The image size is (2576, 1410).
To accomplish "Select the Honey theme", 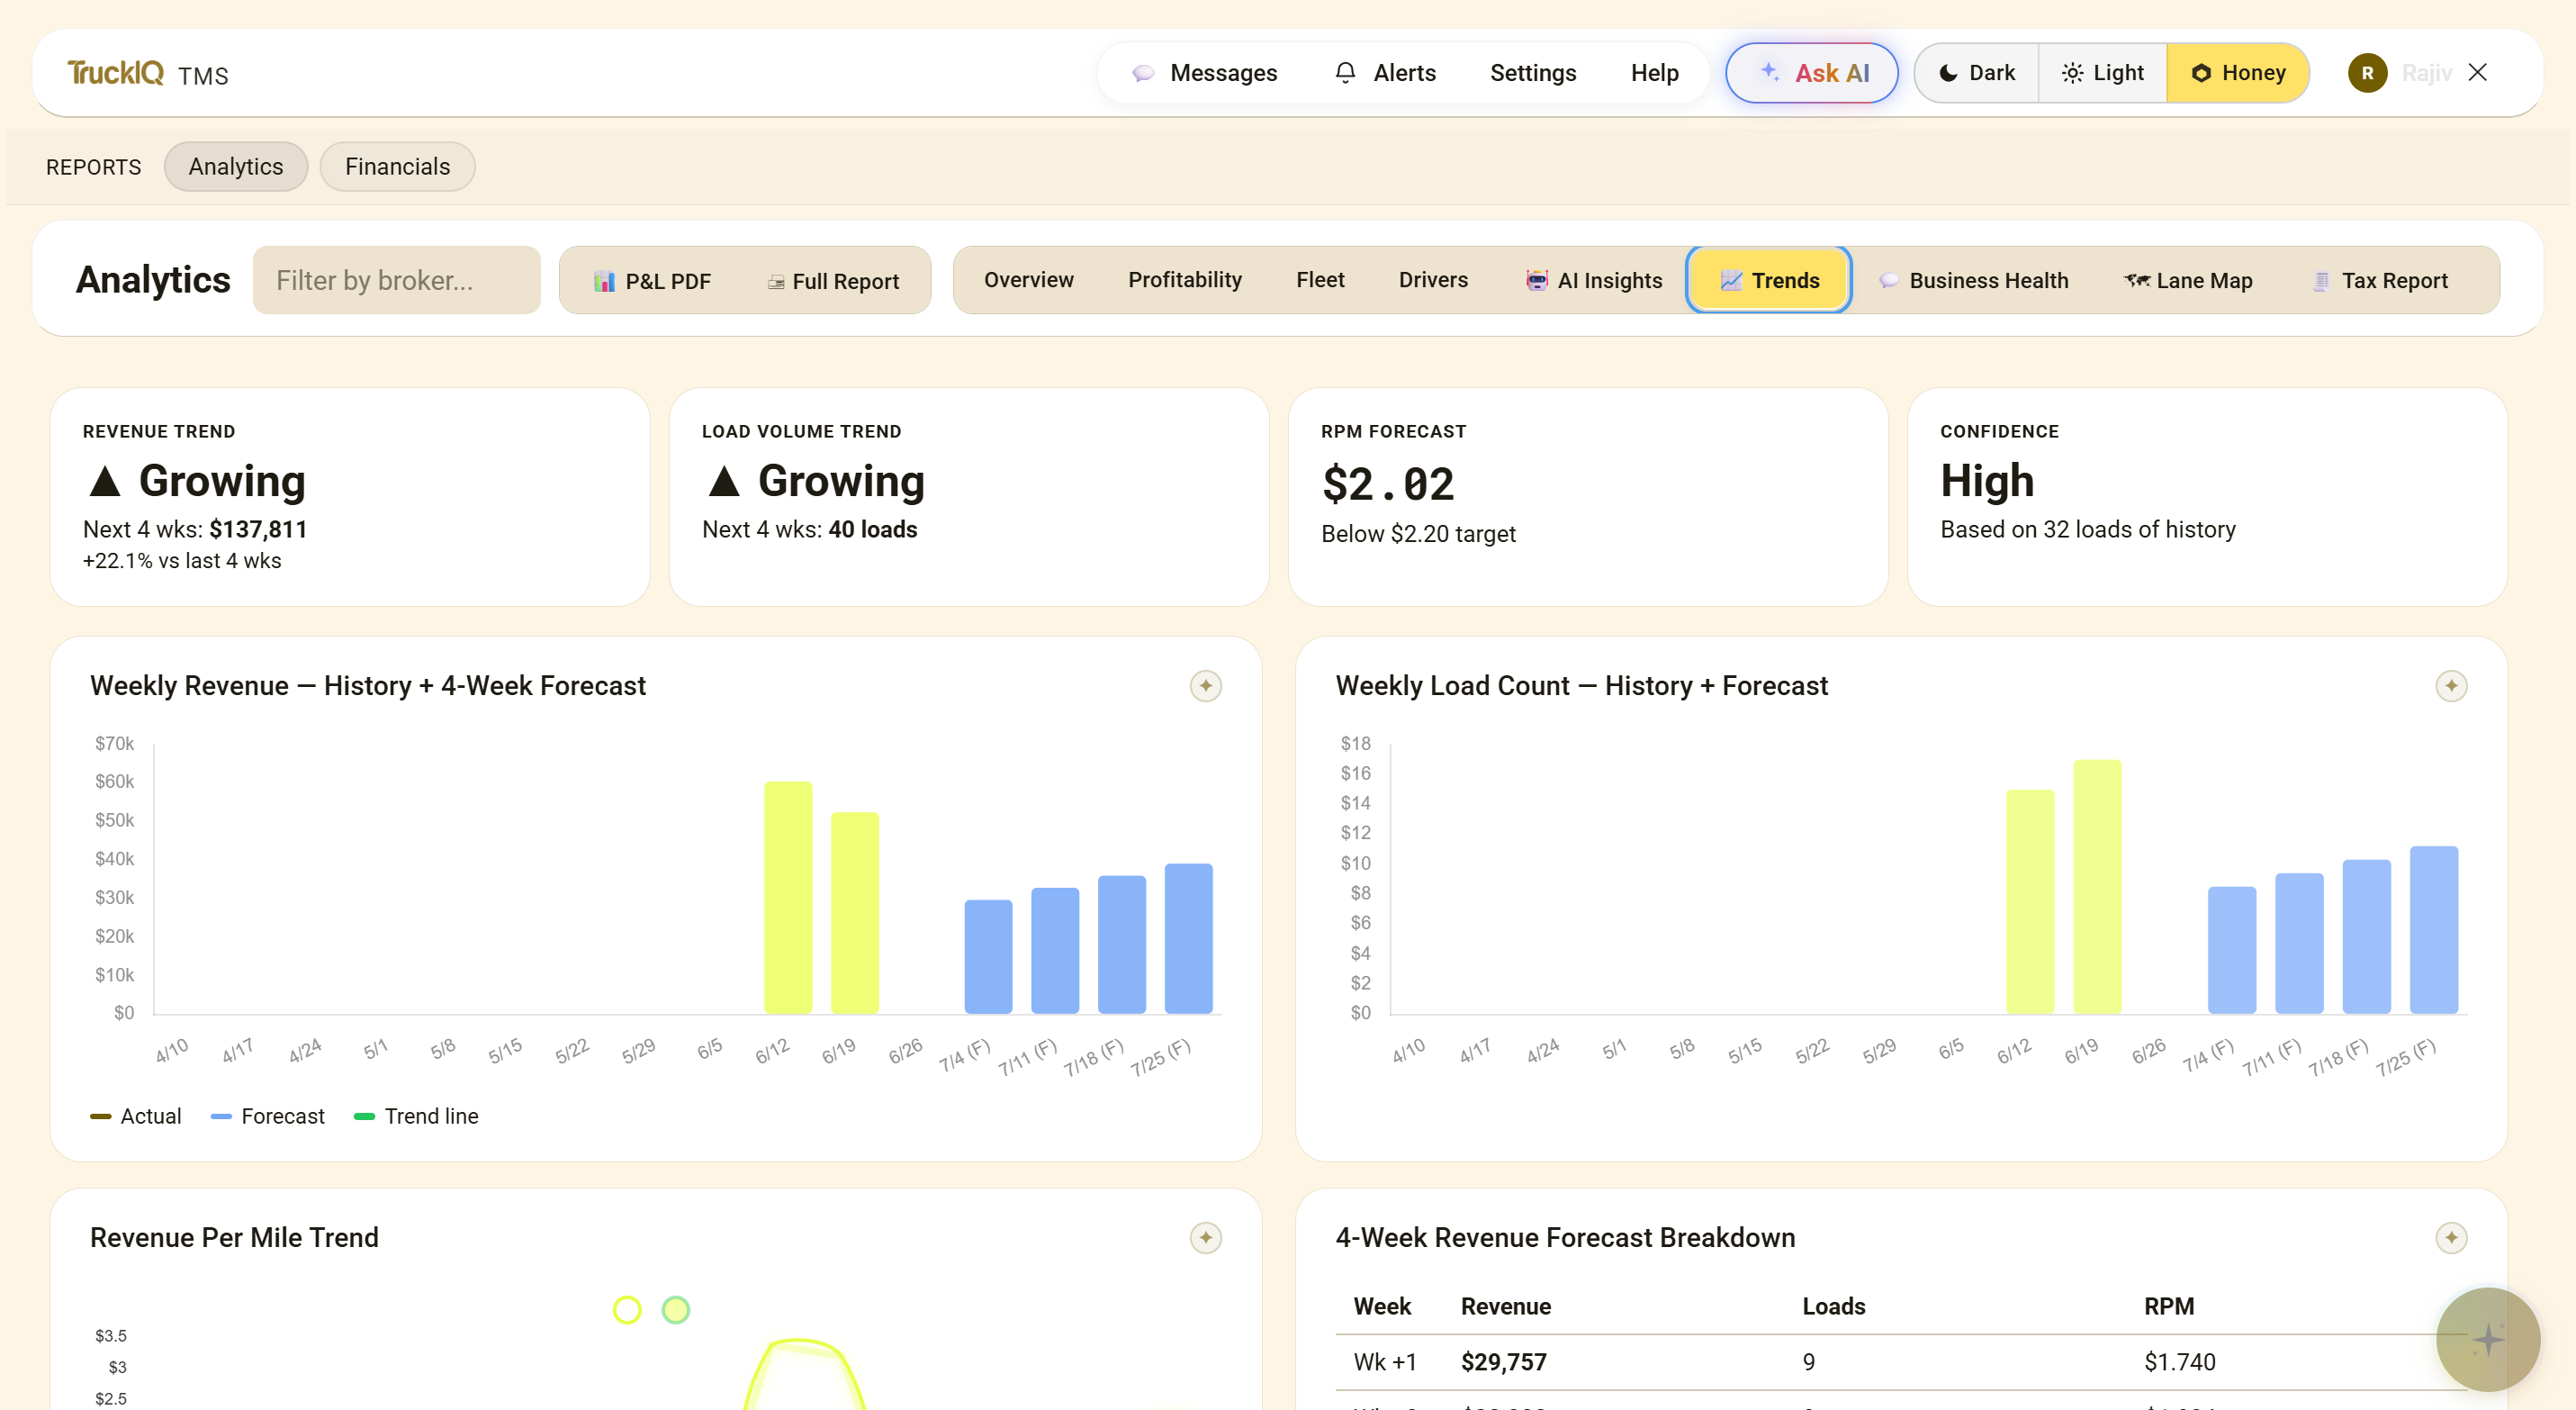I will [2237, 73].
